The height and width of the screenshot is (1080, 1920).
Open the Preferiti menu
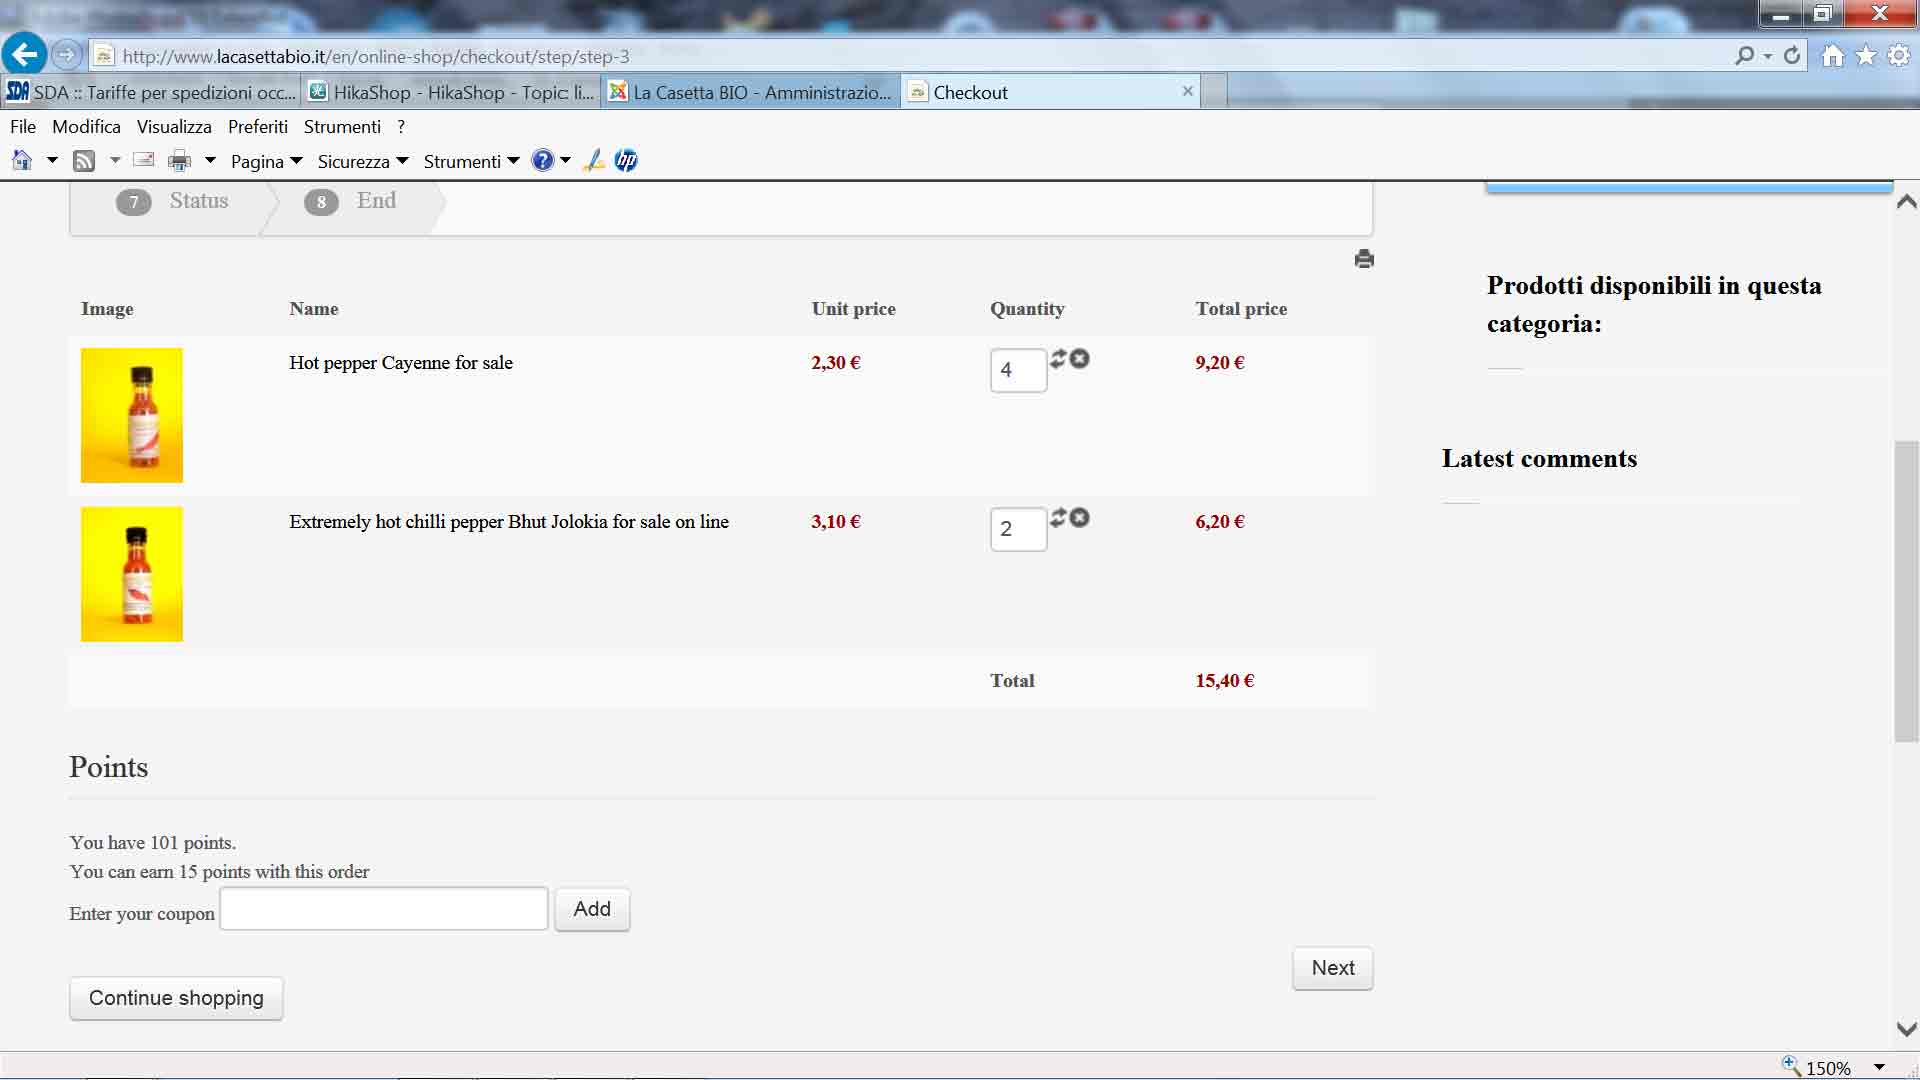pos(257,127)
